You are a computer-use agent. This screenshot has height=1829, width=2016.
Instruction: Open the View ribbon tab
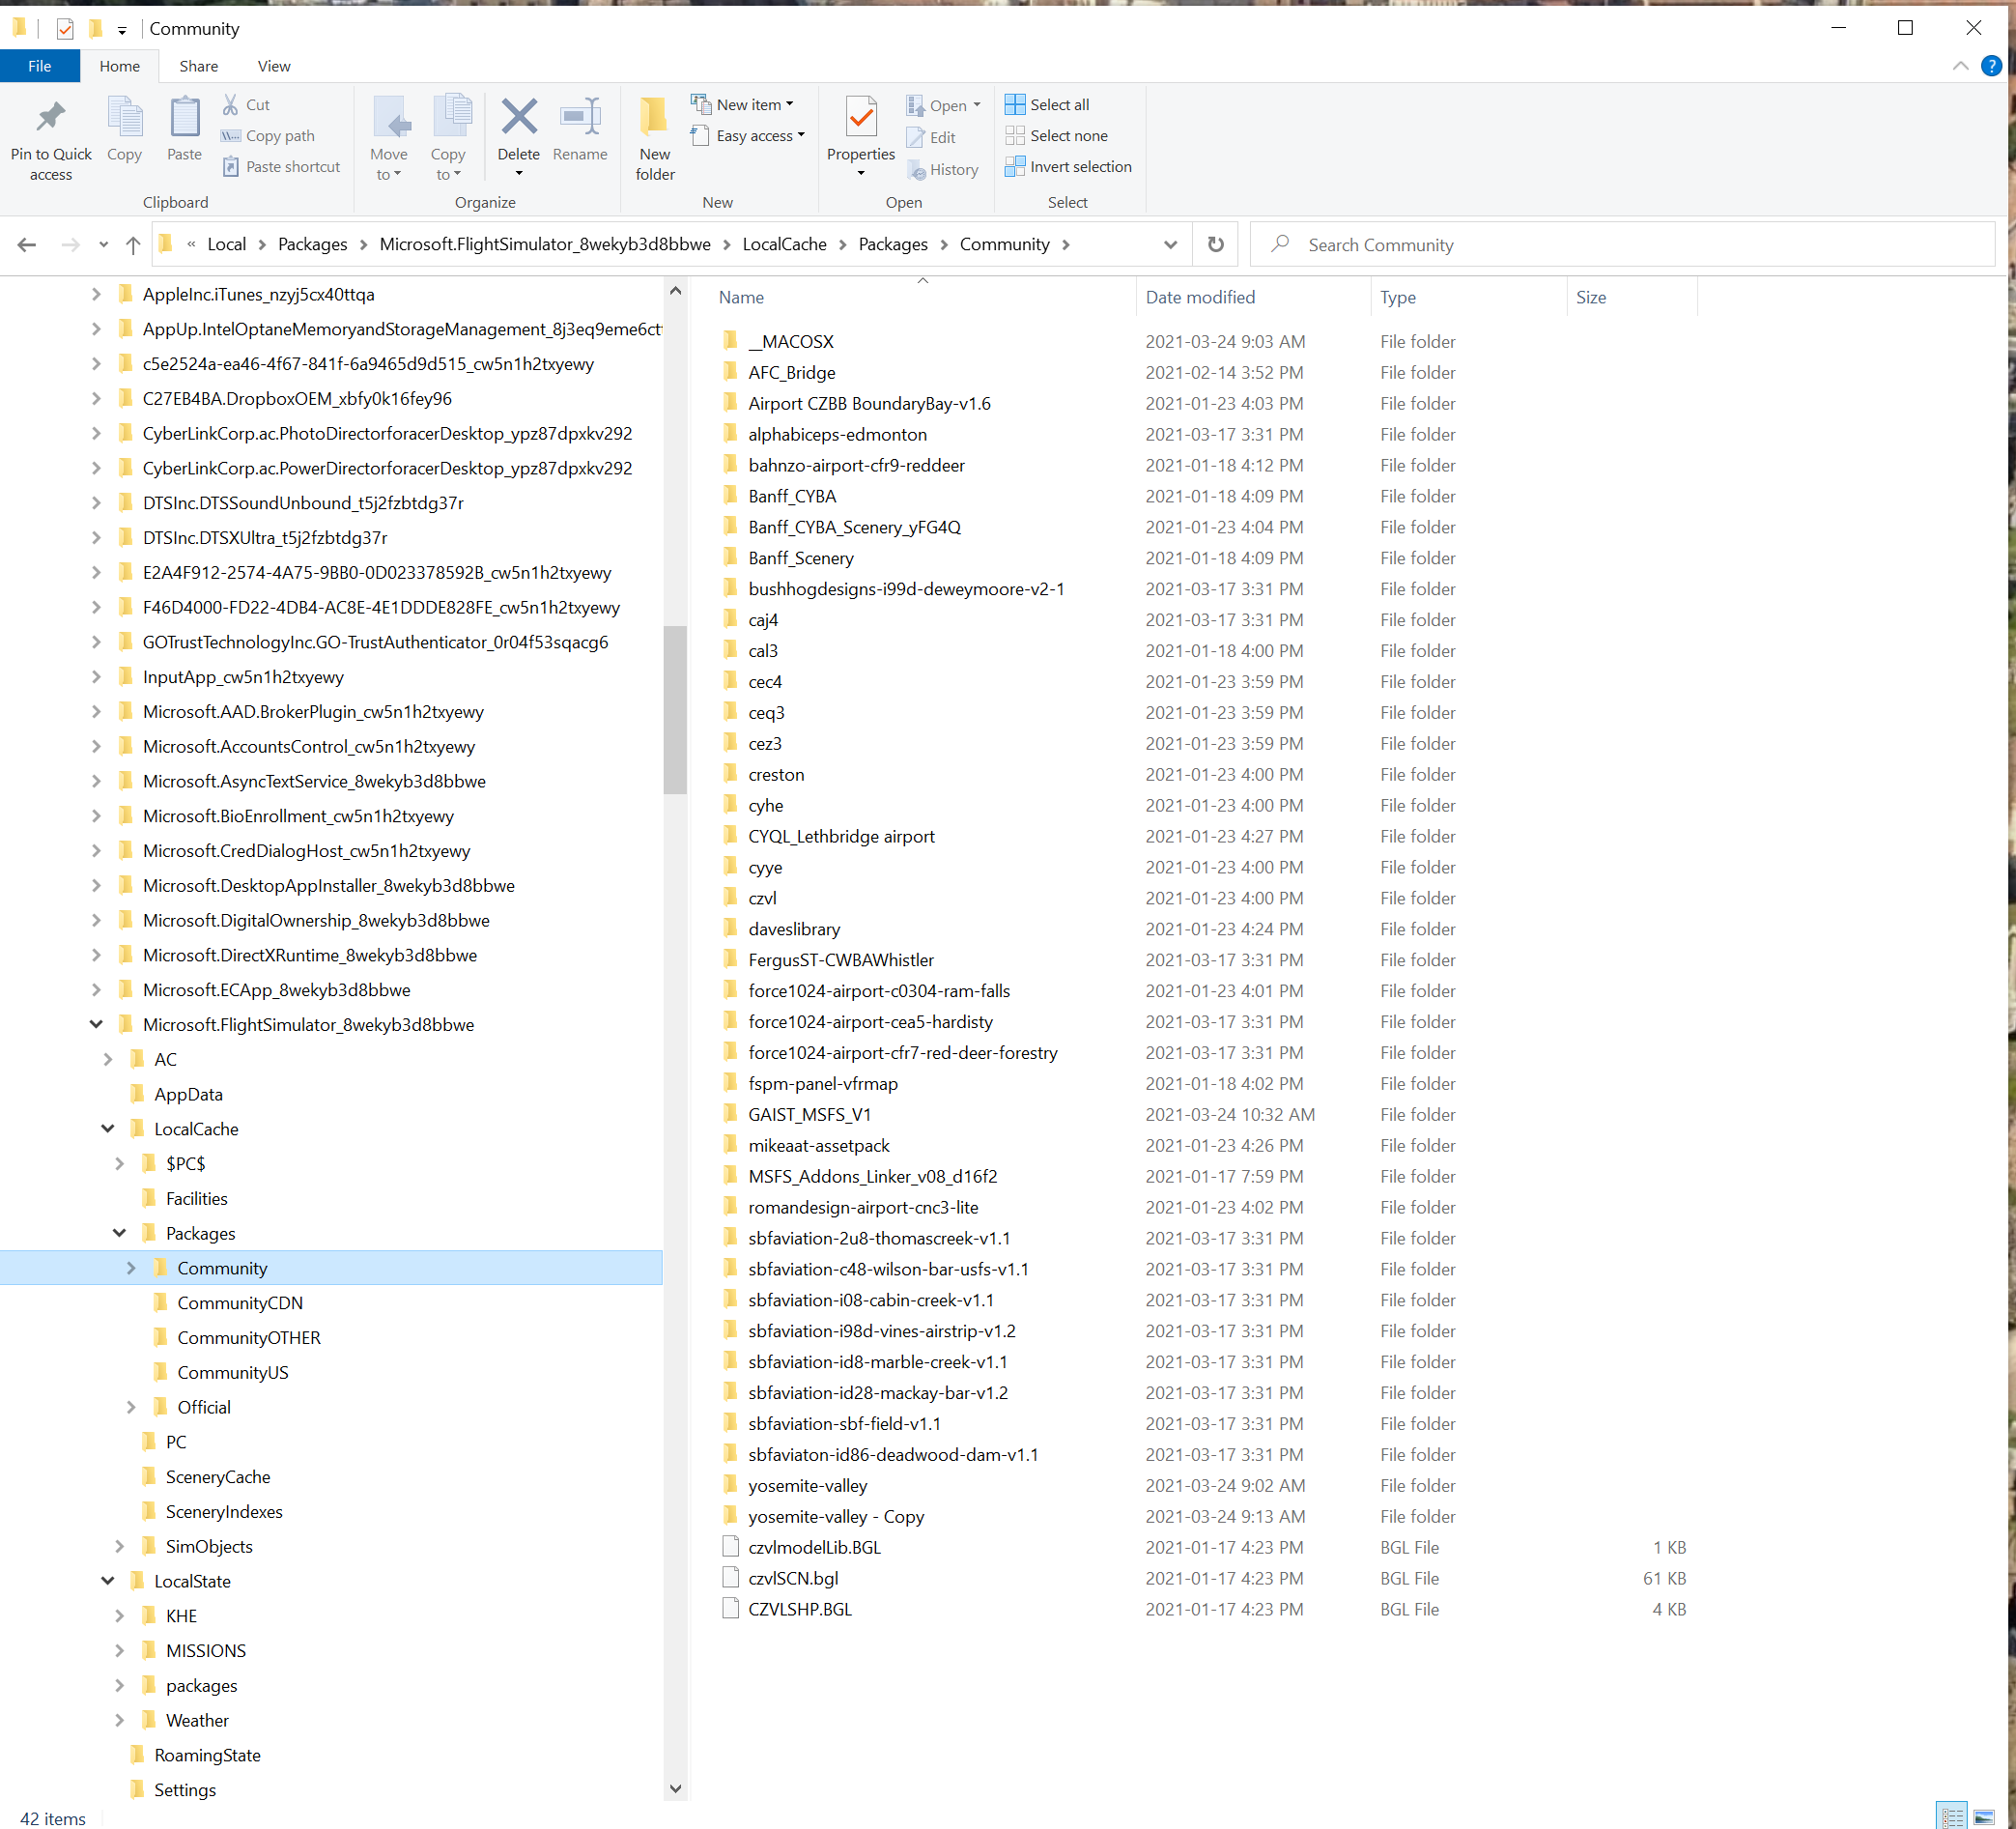(x=273, y=66)
